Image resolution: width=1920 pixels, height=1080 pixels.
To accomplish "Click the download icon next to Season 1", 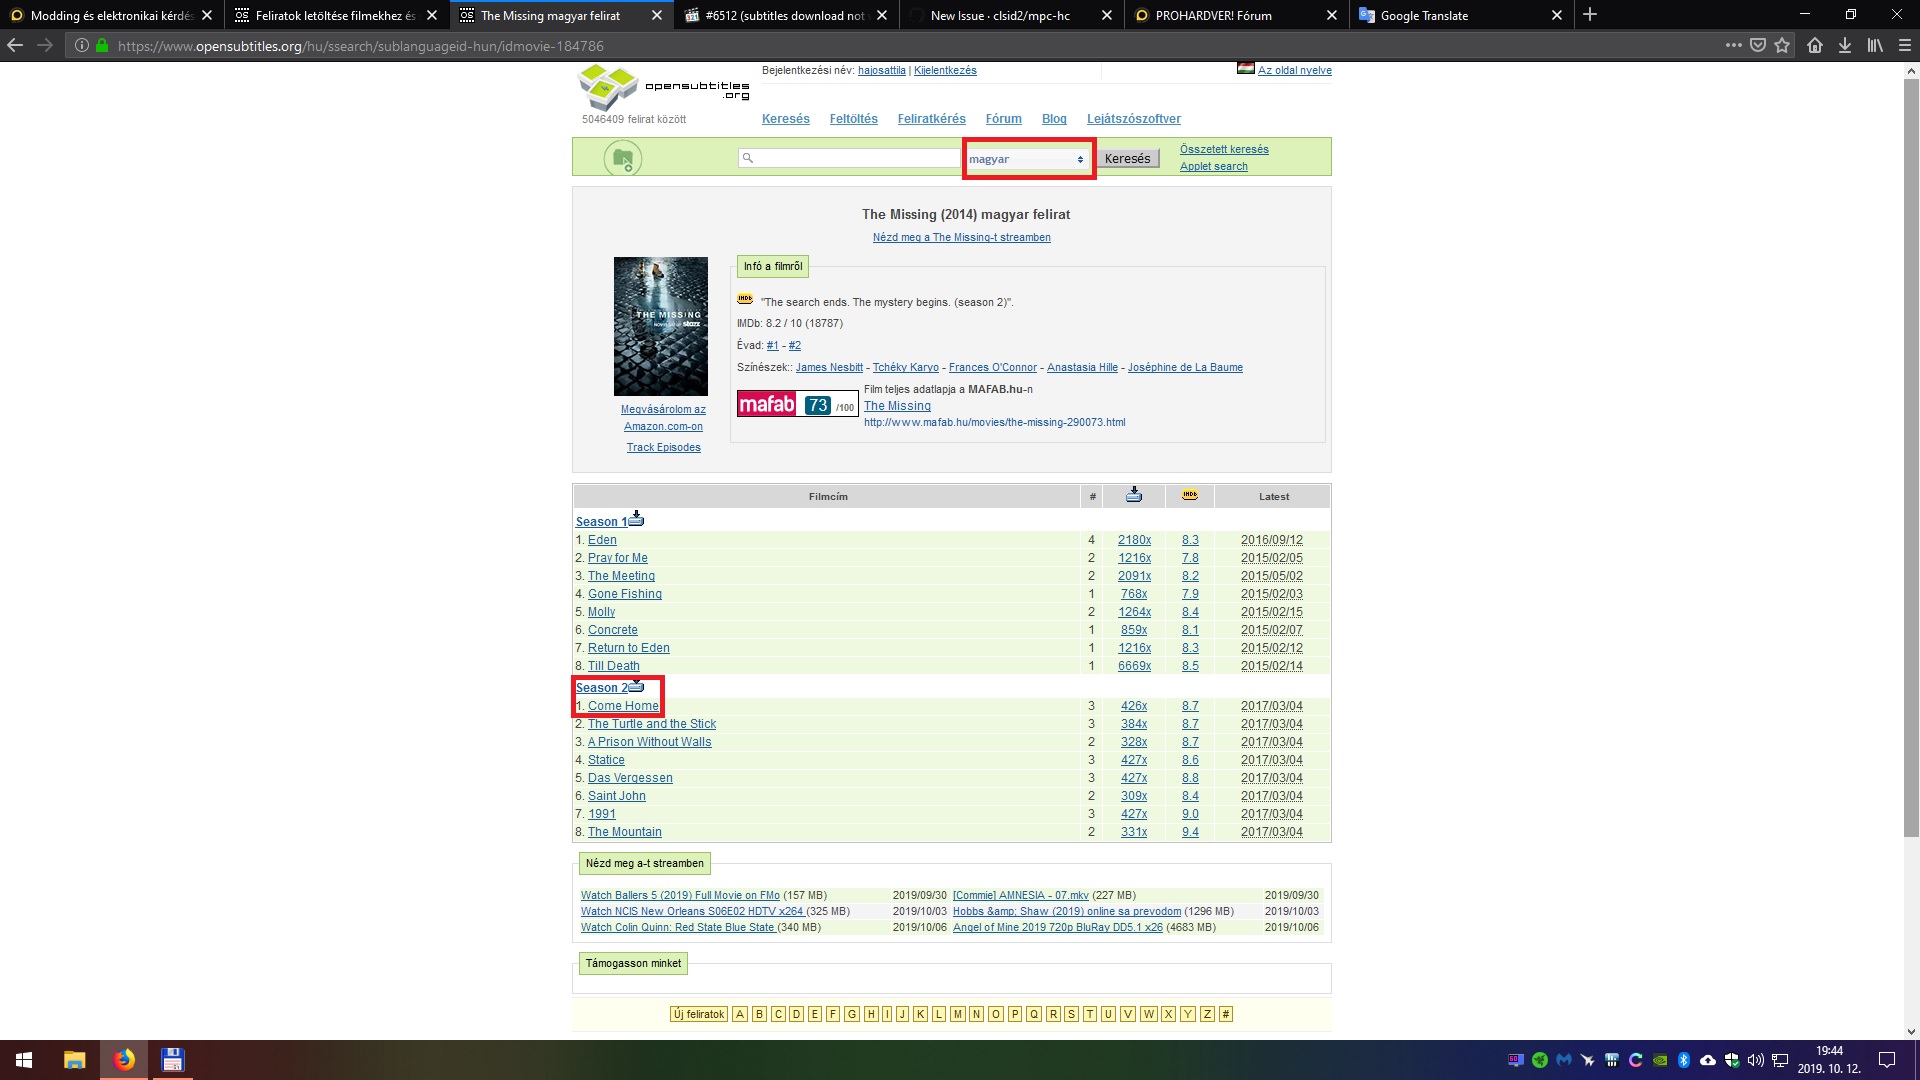I will pos(637,518).
